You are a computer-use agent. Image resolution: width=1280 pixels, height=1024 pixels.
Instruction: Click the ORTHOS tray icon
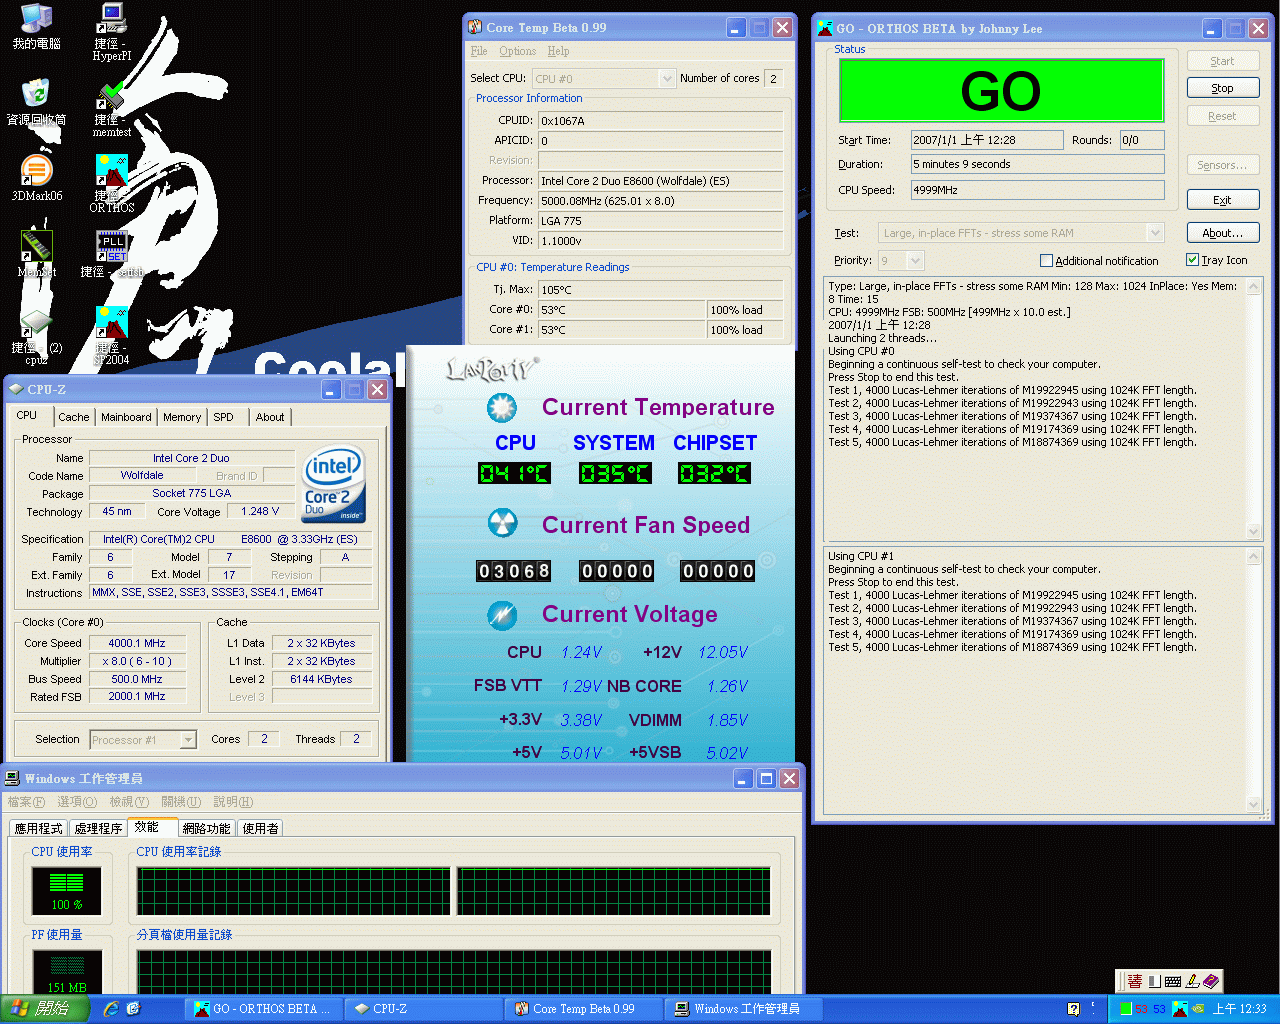tap(1180, 1009)
